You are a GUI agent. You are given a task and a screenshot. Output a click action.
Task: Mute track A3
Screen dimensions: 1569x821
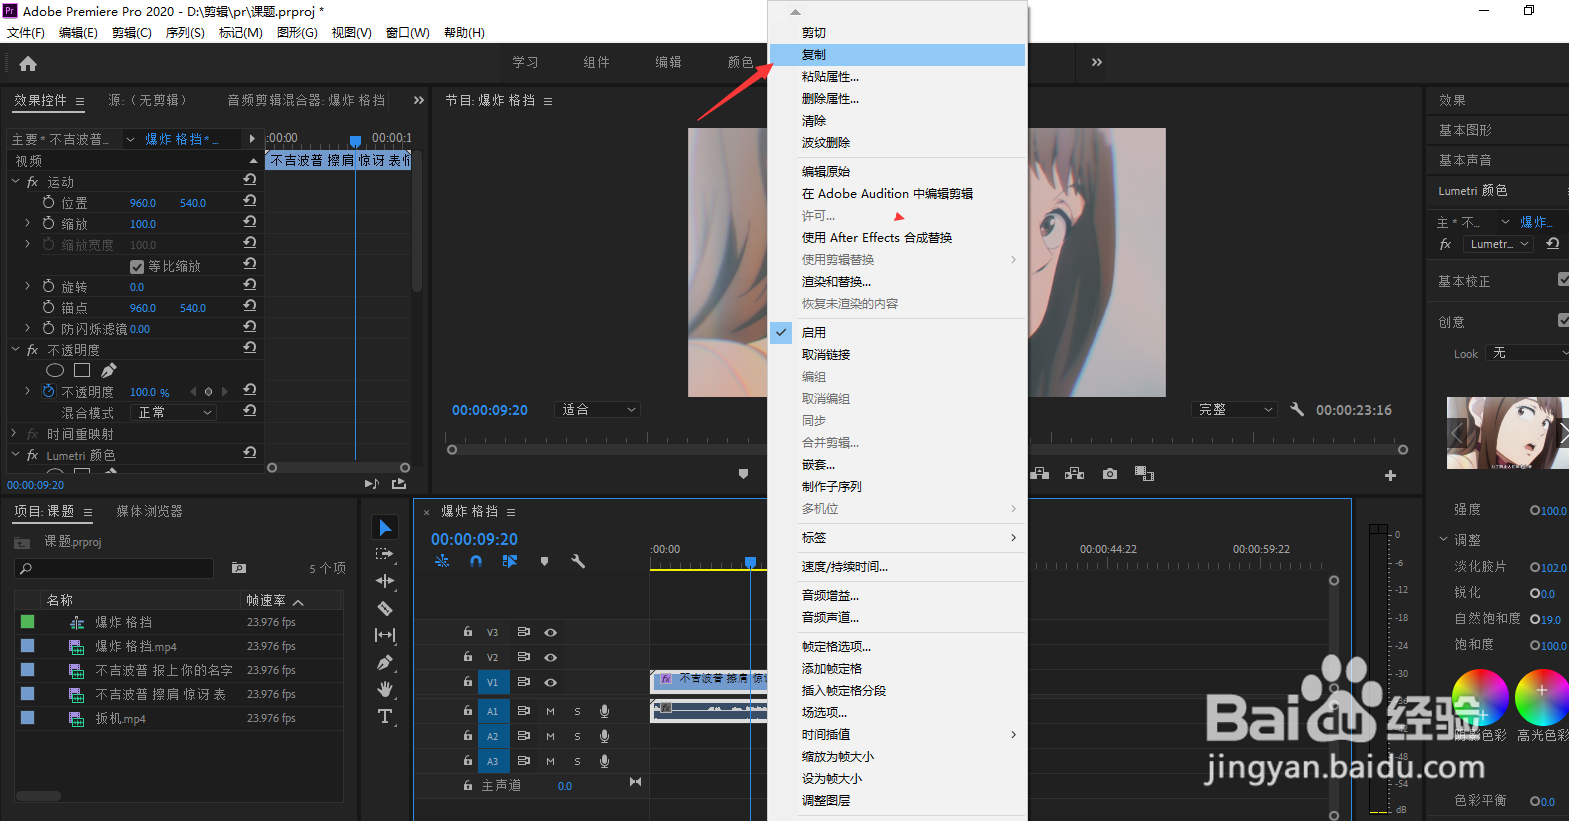550,761
